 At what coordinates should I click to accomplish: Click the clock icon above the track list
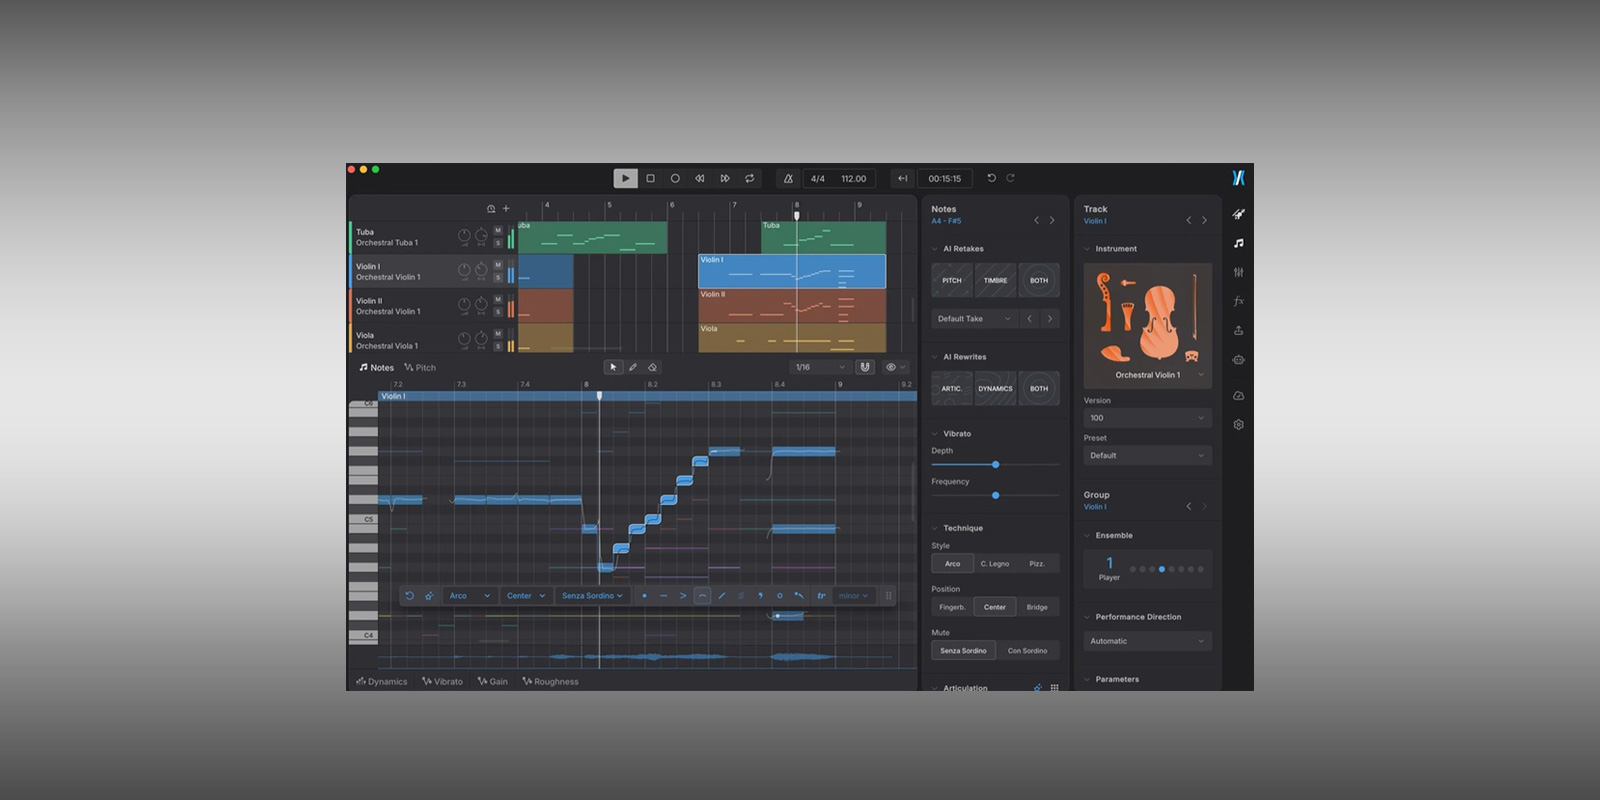click(491, 209)
